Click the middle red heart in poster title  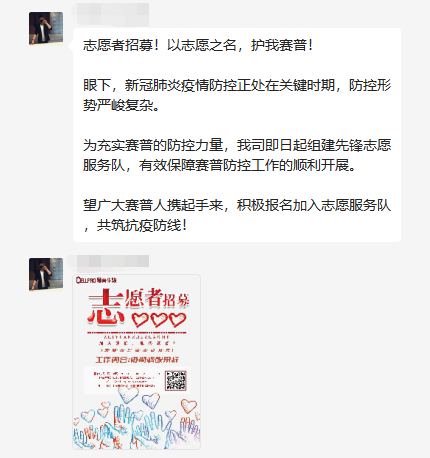(x=159, y=319)
